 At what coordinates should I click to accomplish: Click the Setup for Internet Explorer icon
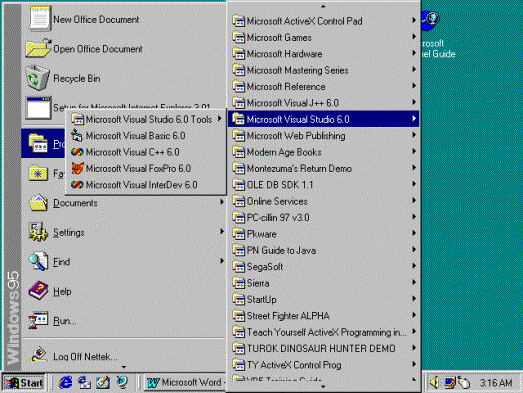click(x=39, y=107)
